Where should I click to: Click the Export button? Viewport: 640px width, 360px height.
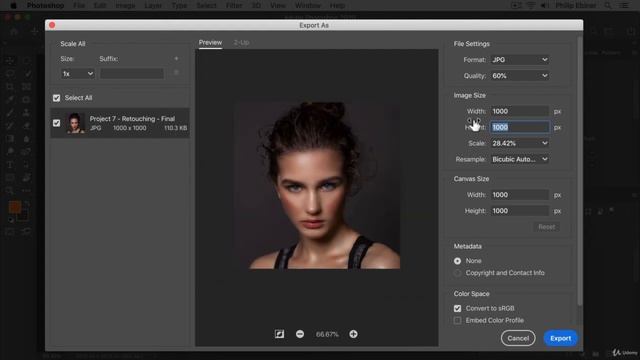click(560, 338)
